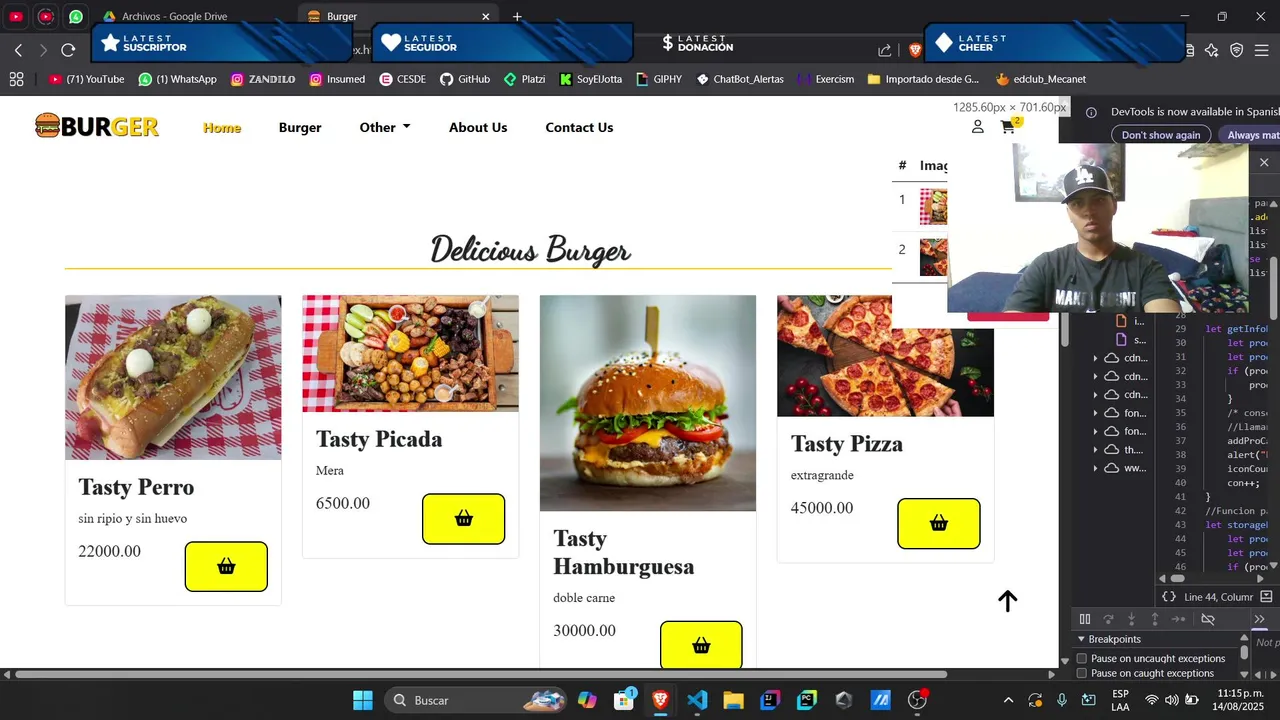Click the Windows Start button
Image resolution: width=1280 pixels, height=720 pixels.
[x=362, y=700]
